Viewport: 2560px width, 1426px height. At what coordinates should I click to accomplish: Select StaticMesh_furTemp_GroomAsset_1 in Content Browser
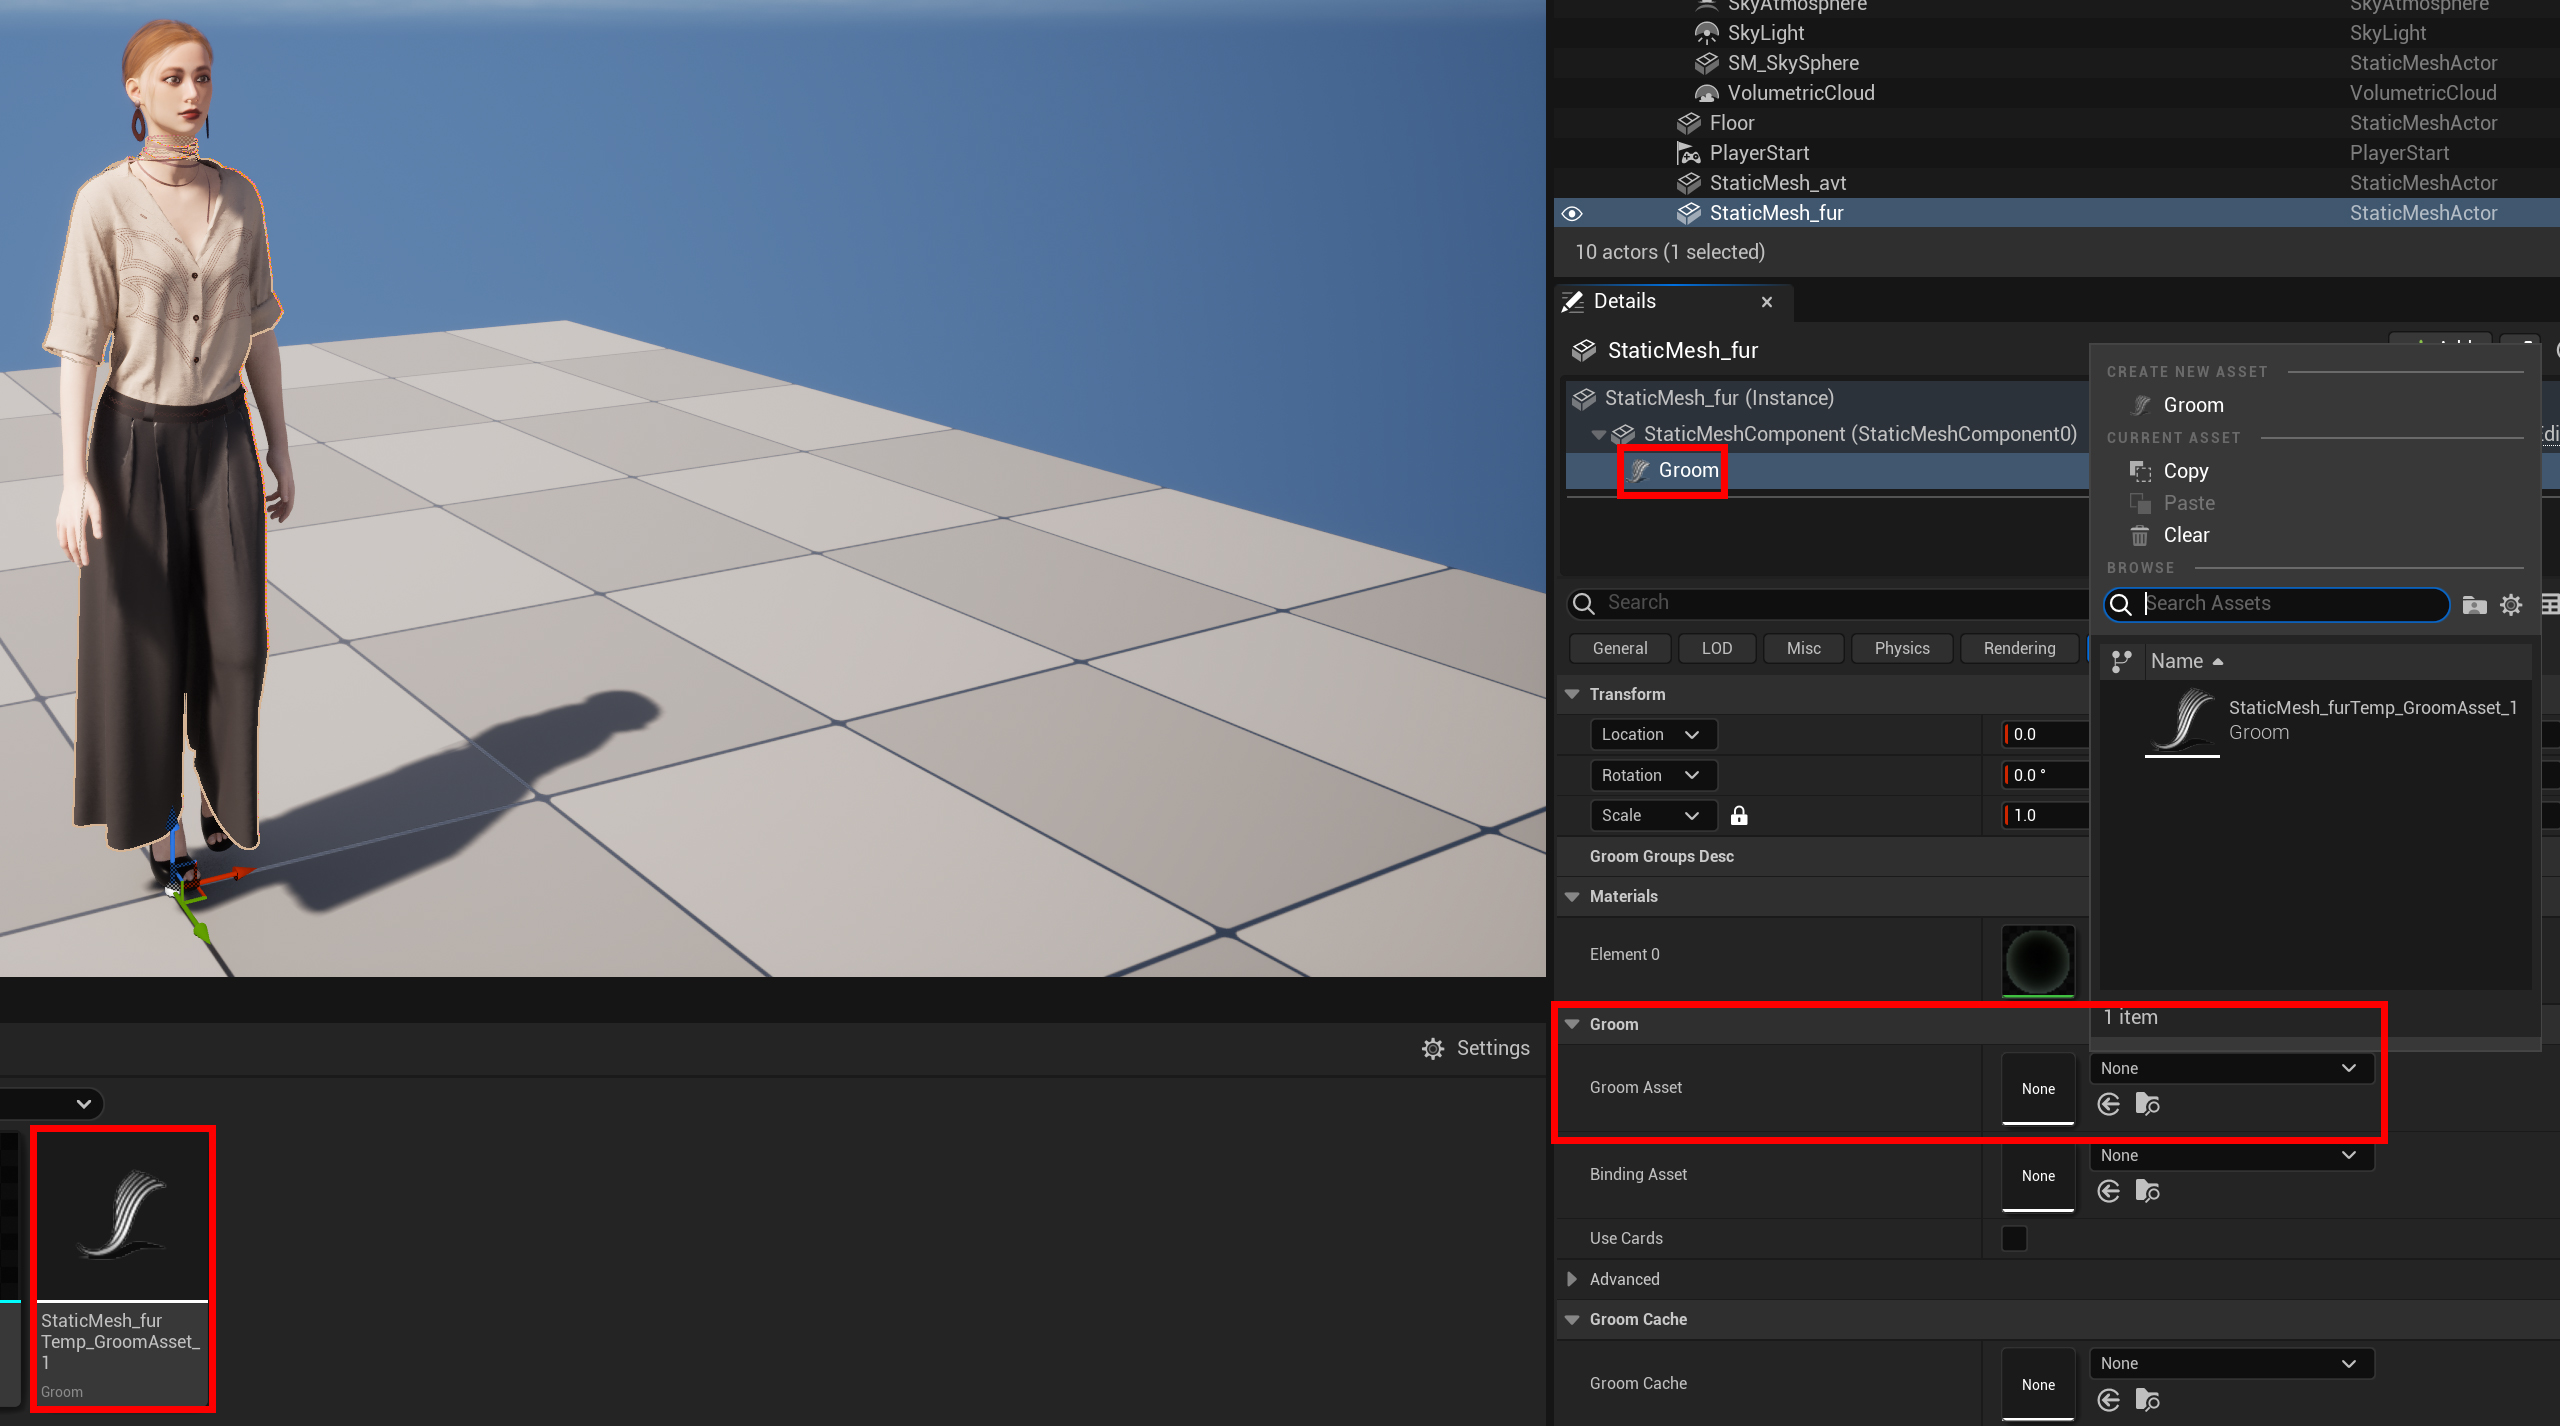click(123, 1268)
